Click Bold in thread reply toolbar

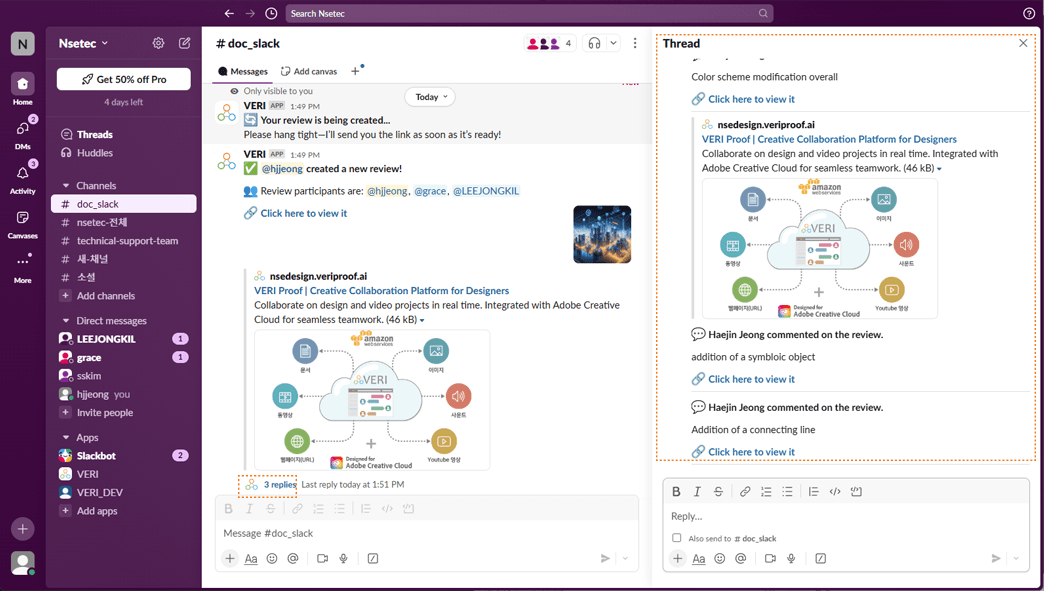tap(676, 492)
